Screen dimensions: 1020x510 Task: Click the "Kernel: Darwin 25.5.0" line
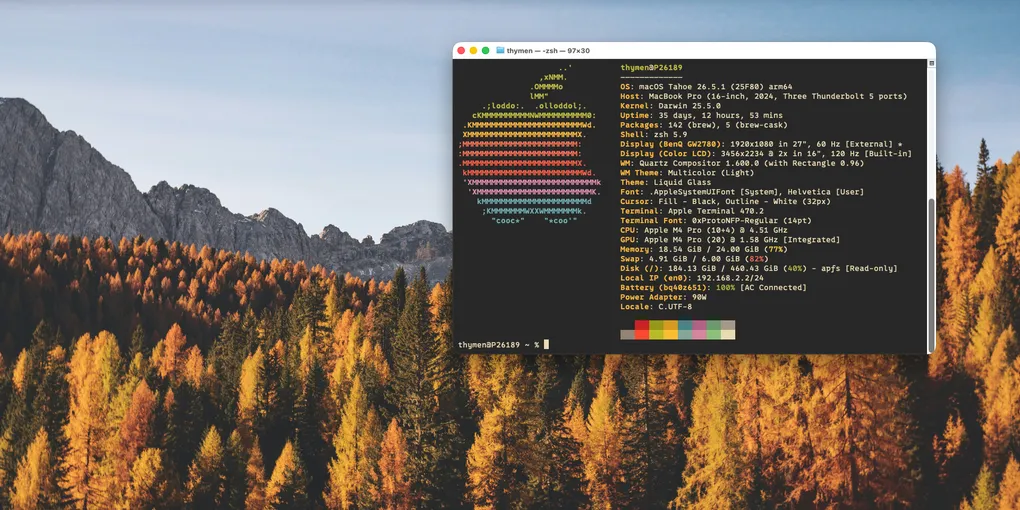(x=670, y=105)
